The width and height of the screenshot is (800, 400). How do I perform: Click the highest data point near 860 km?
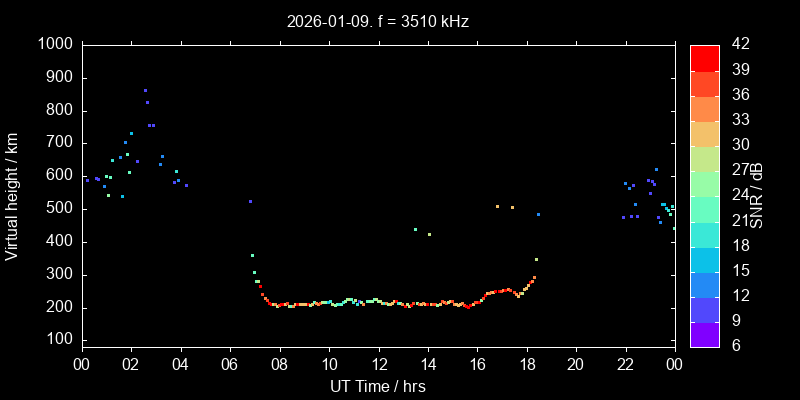point(145,91)
